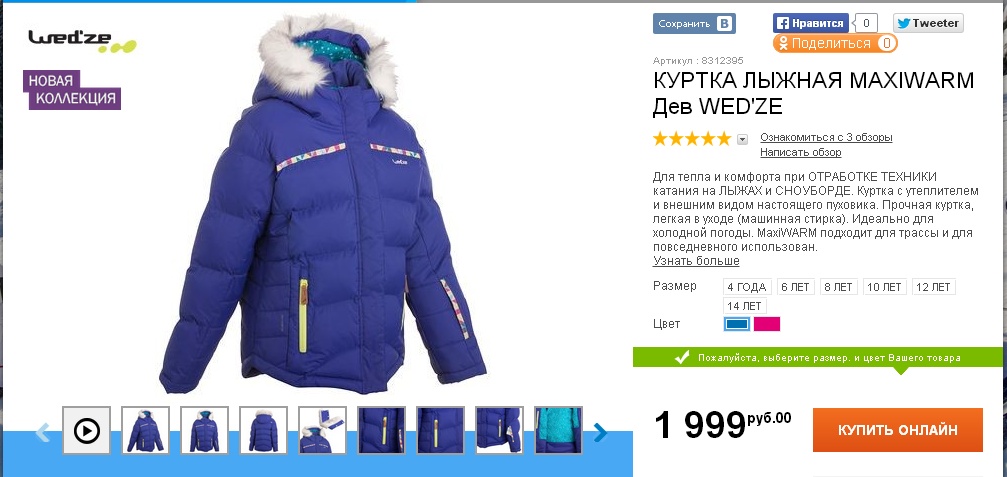Click the left carousel arrow
This screenshot has width=1007, height=477.
(42, 432)
